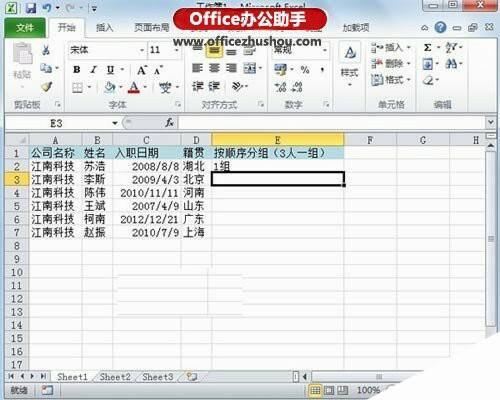The image size is (500, 400).
Task: Click the Find and Select binoculars icon
Action: pyautogui.click(x=451, y=64)
